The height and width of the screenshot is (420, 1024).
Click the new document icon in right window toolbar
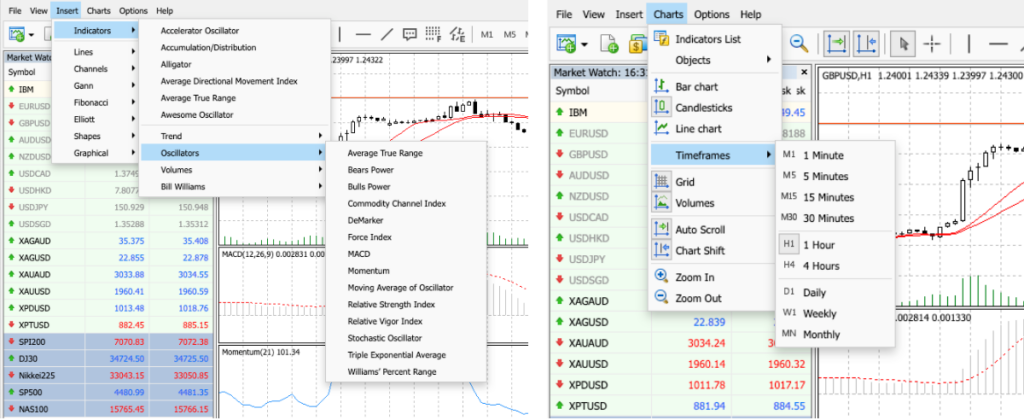coord(609,44)
